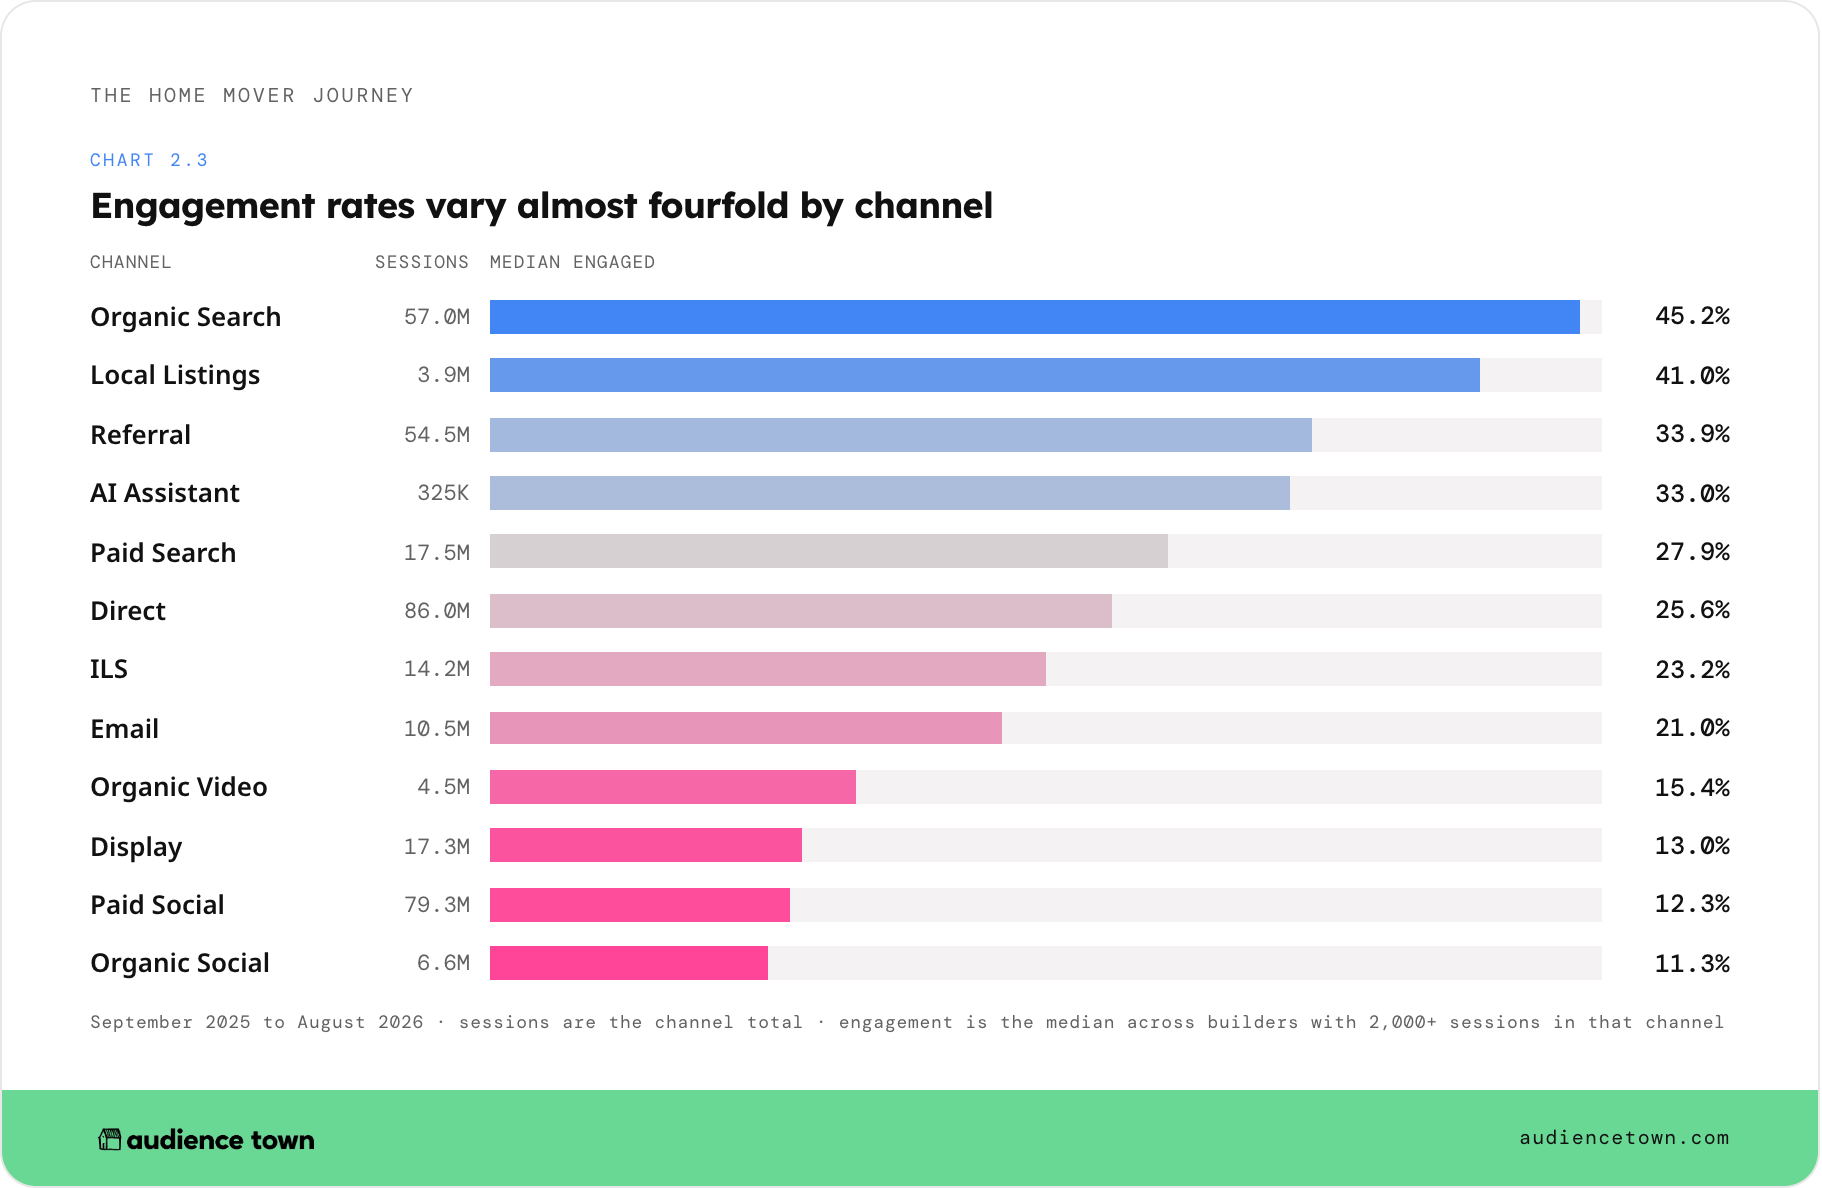Select the 'Paid Social' channel label

(x=157, y=905)
